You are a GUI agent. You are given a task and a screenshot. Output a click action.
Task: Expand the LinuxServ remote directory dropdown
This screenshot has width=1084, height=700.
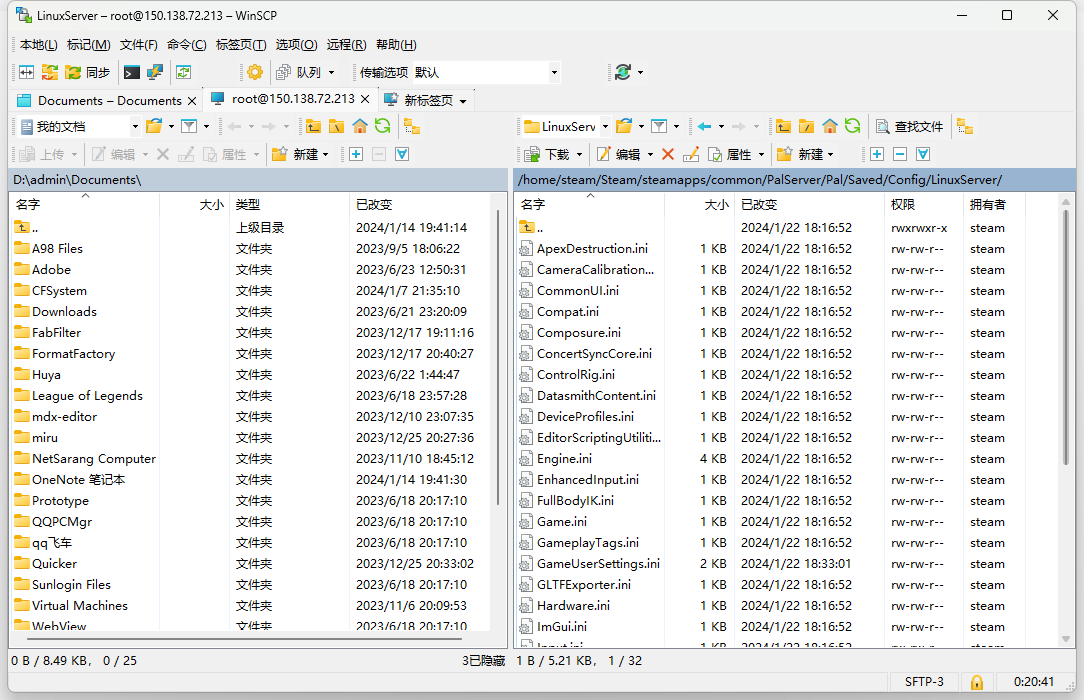point(606,127)
